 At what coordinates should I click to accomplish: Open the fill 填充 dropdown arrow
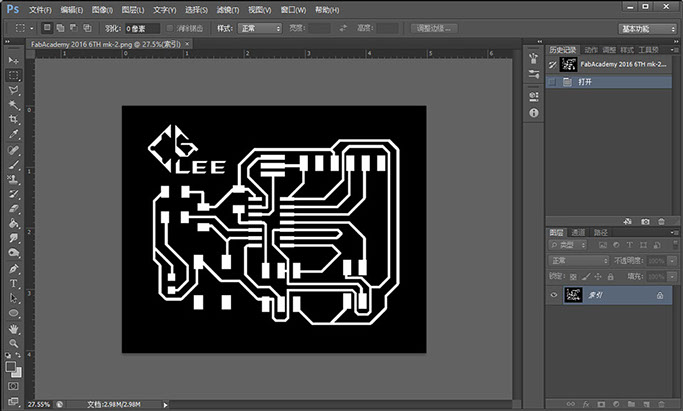click(673, 276)
